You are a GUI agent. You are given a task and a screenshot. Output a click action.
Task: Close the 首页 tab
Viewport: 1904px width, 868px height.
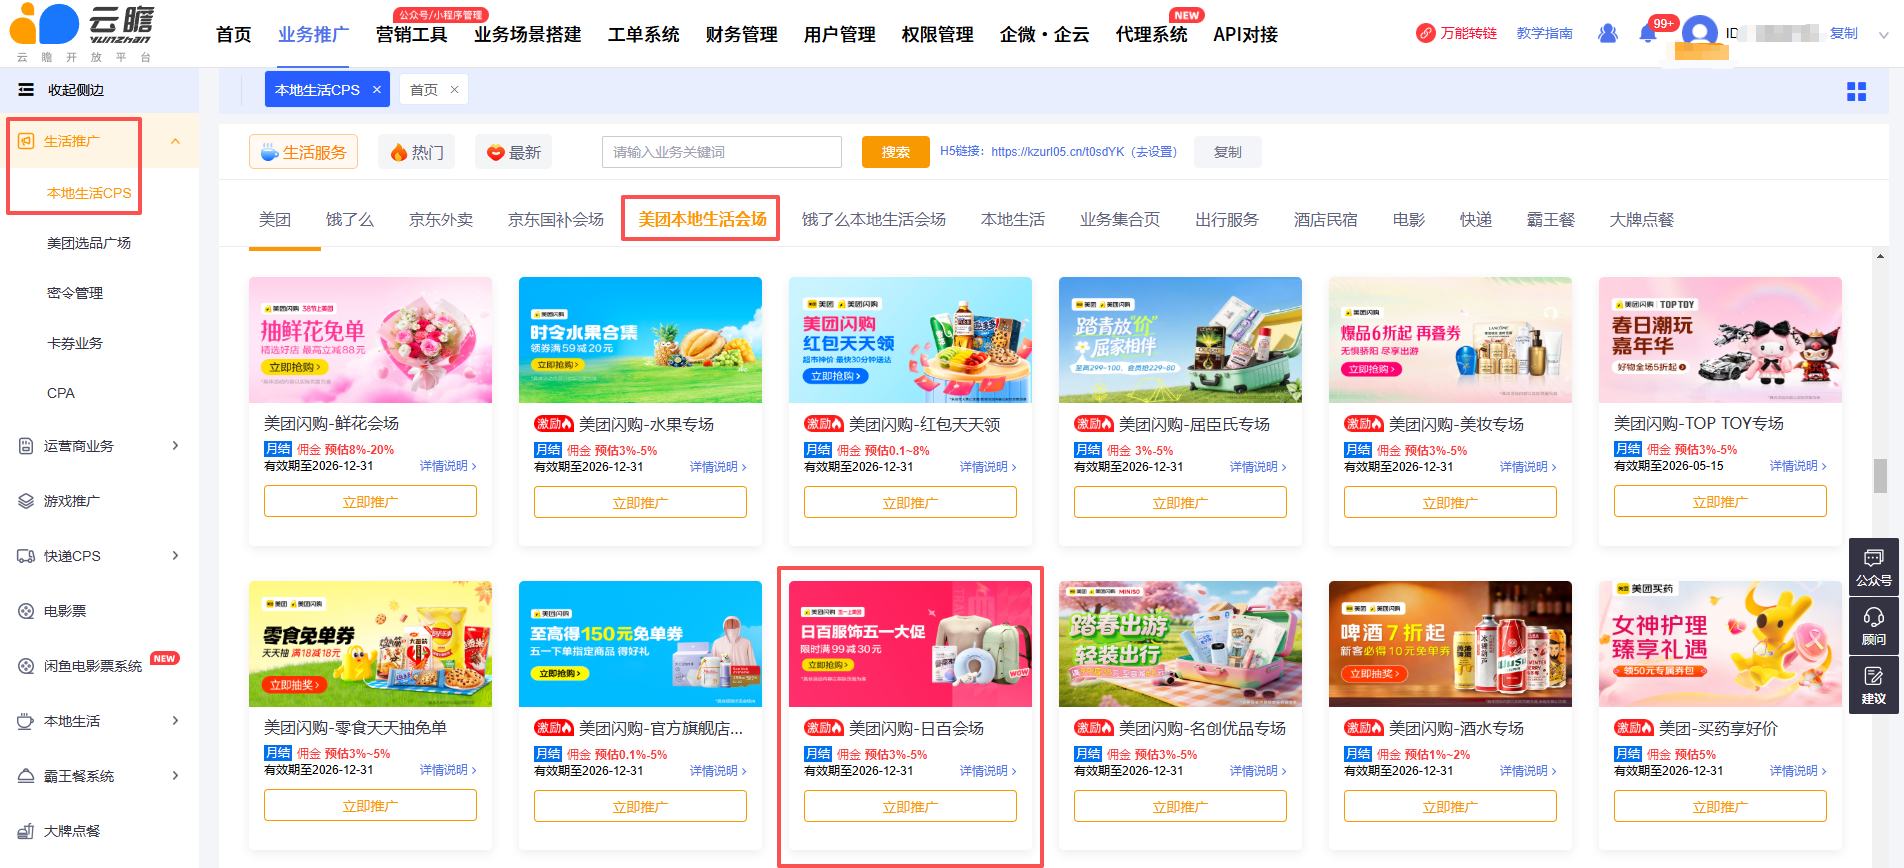click(x=454, y=90)
